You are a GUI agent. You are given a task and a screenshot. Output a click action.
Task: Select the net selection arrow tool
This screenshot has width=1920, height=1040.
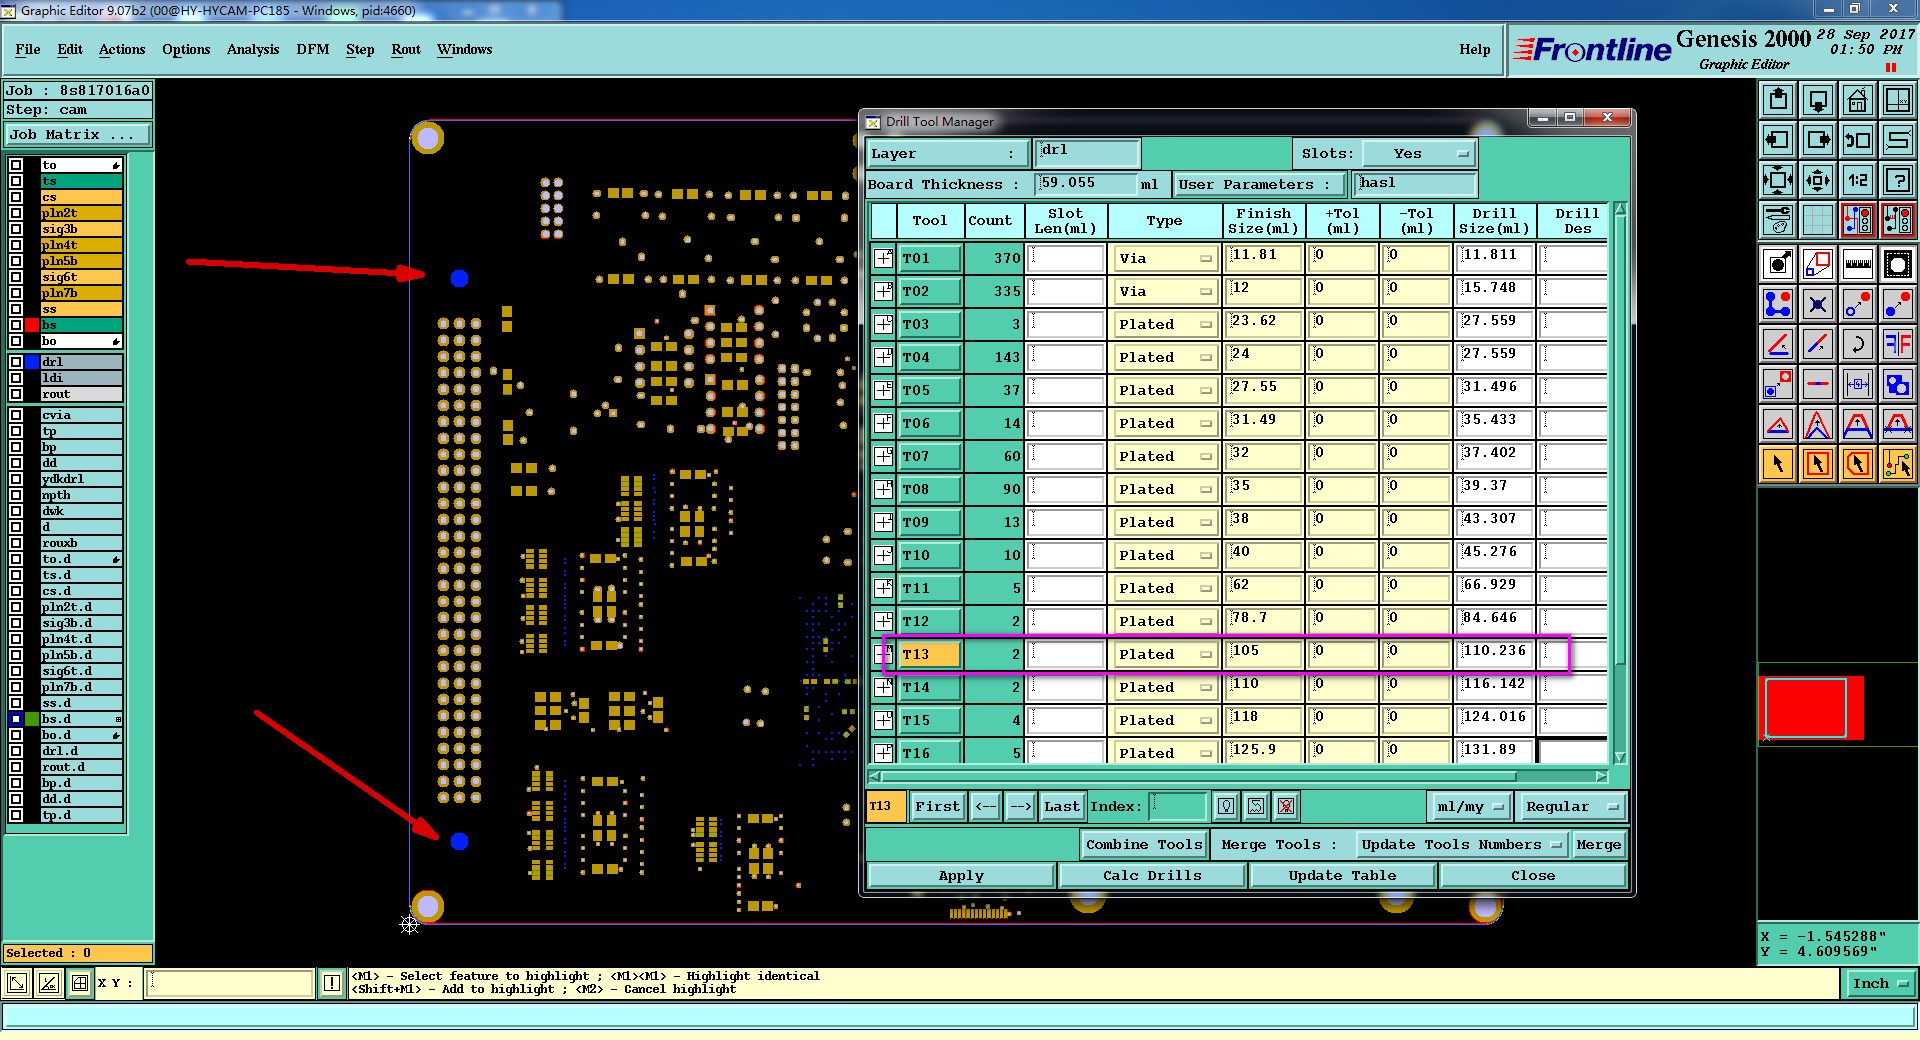1898,464
